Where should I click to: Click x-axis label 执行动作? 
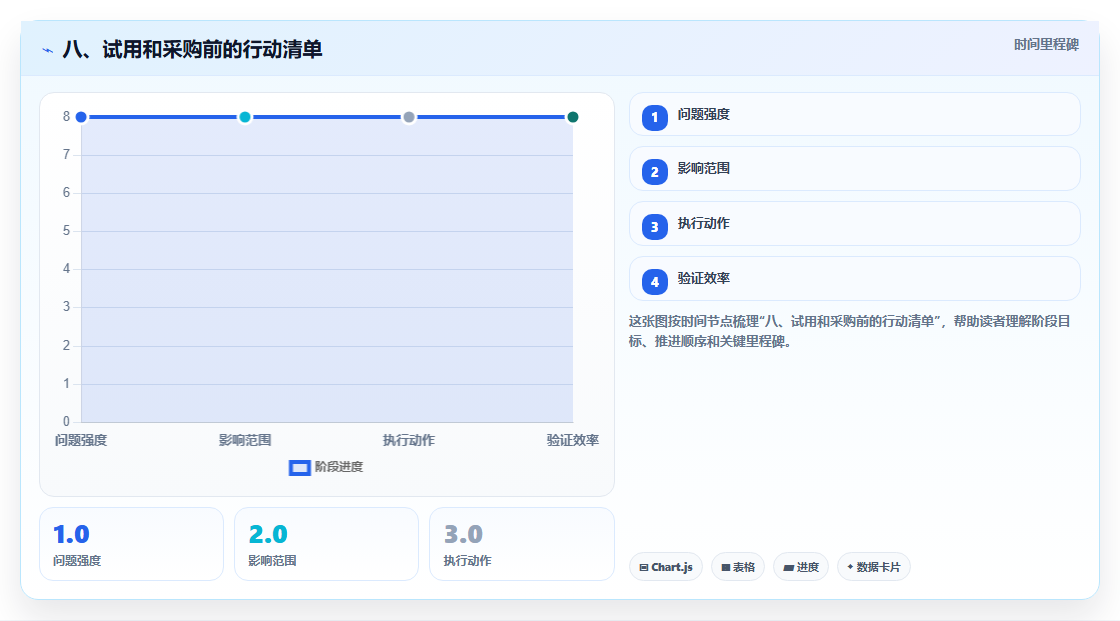(409, 440)
